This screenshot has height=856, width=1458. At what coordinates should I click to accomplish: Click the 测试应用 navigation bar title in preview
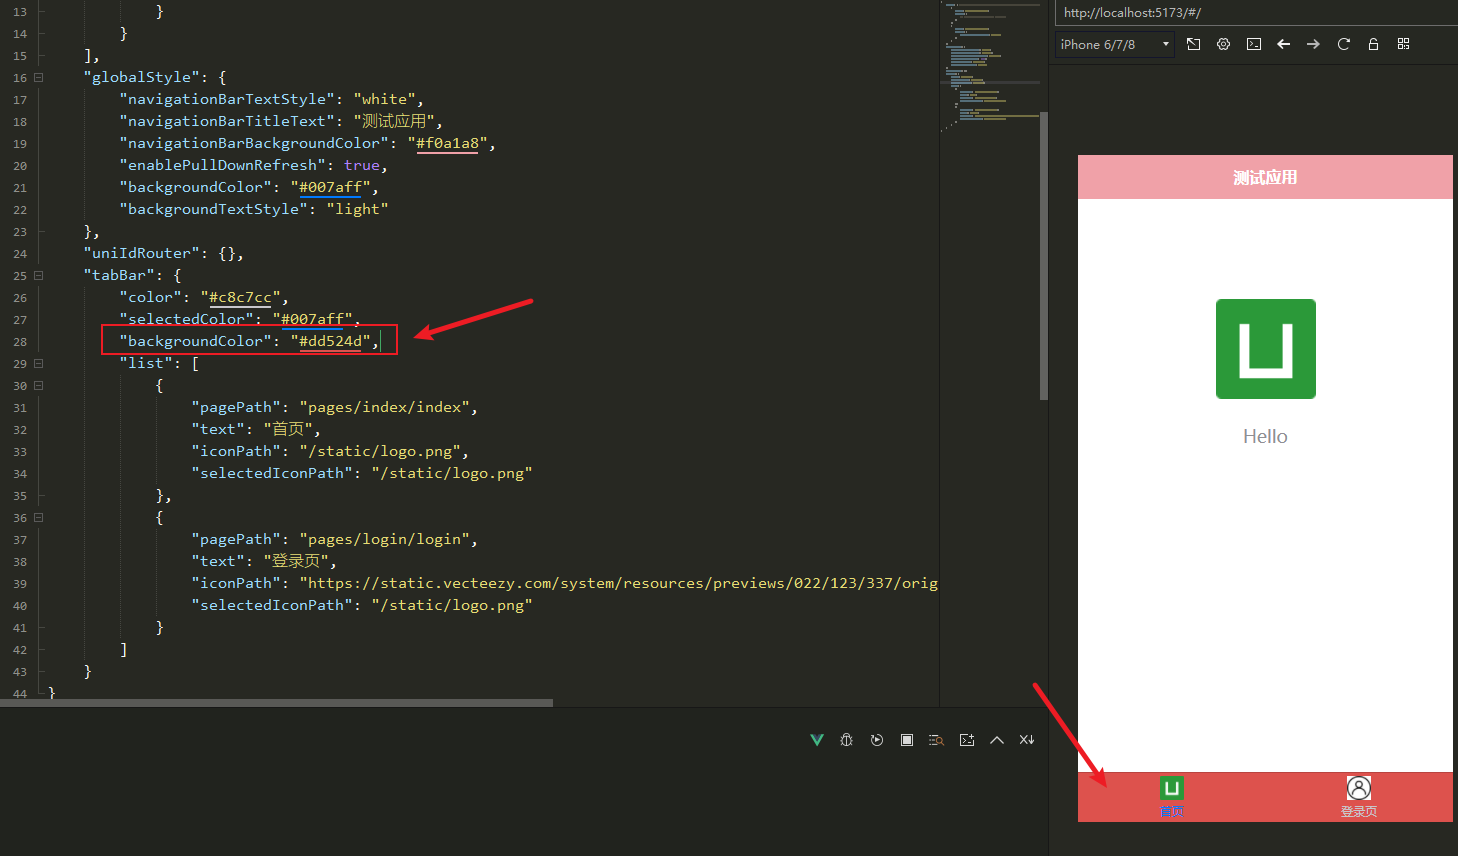pyautogui.click(x=1265, y=177)
